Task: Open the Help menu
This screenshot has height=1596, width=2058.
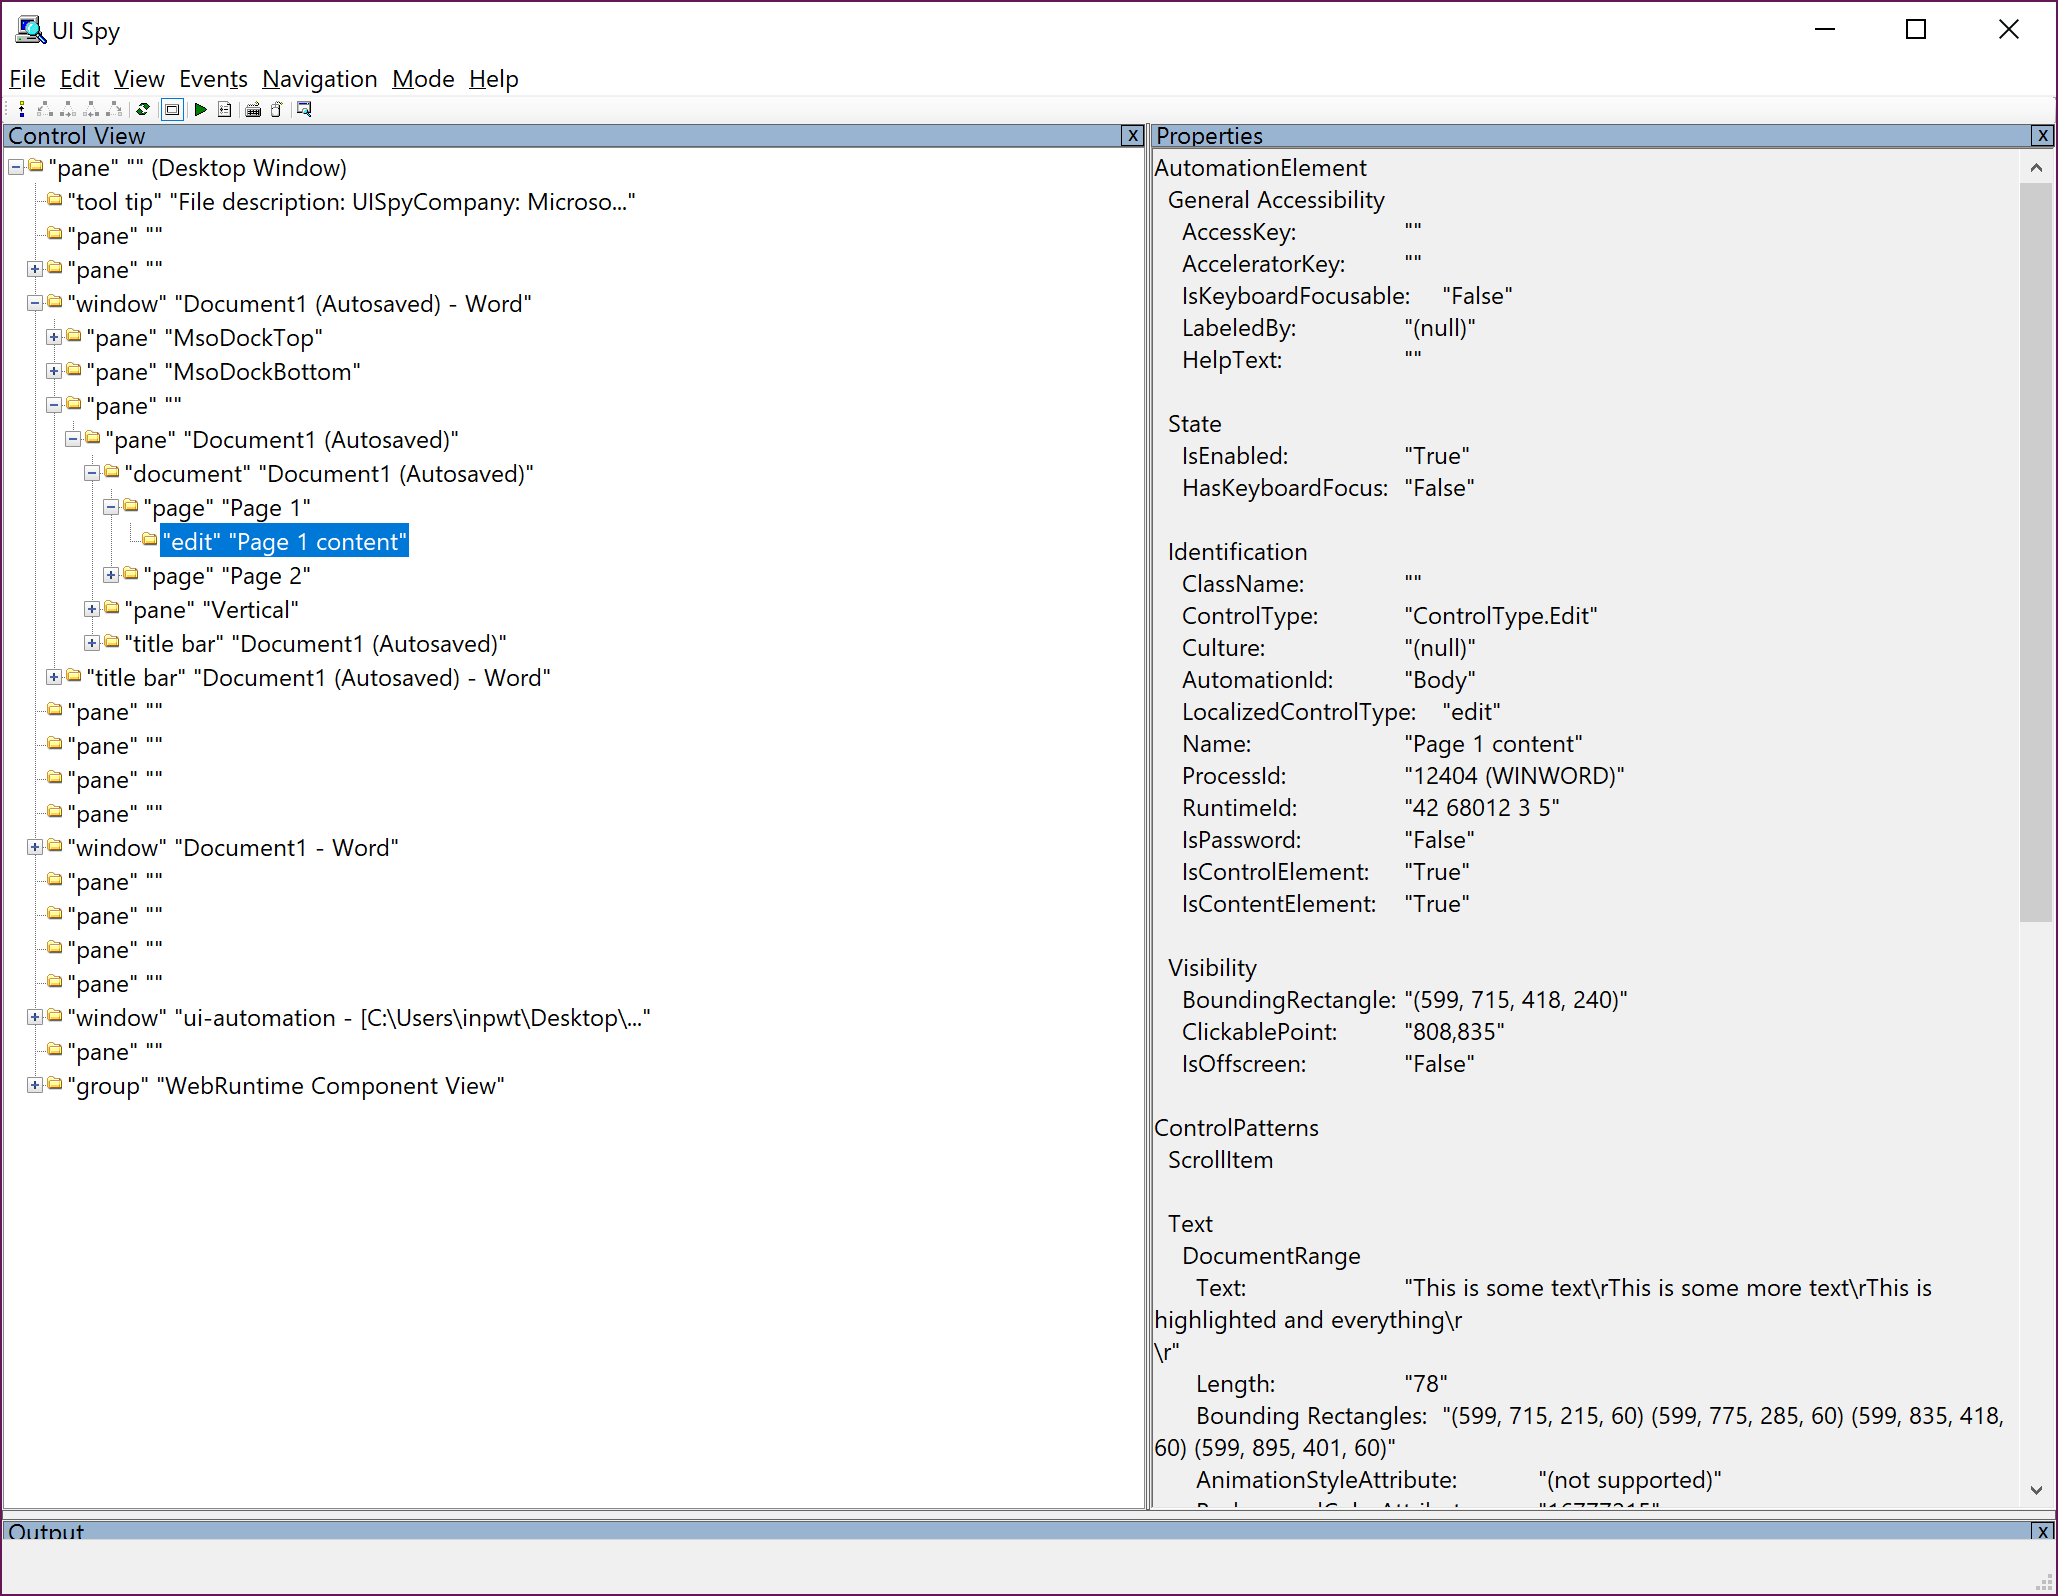Action: [x=494, y=79]
